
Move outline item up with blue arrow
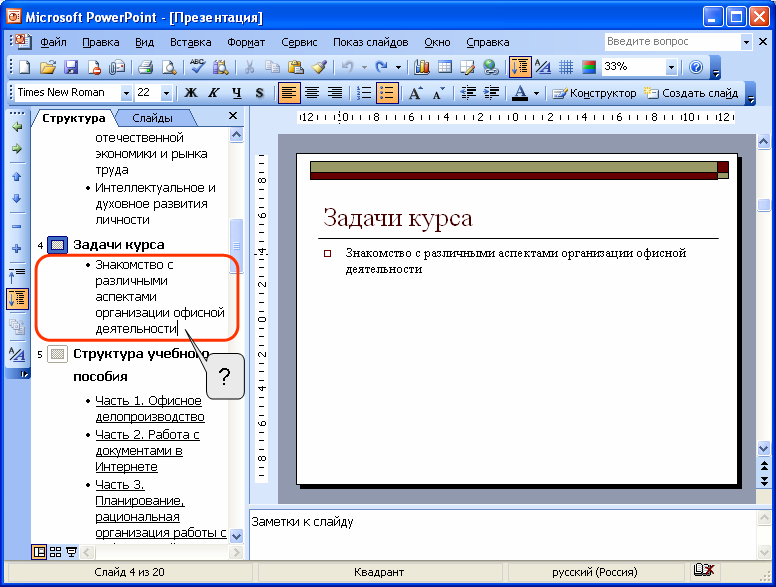[x=17, y=177]
